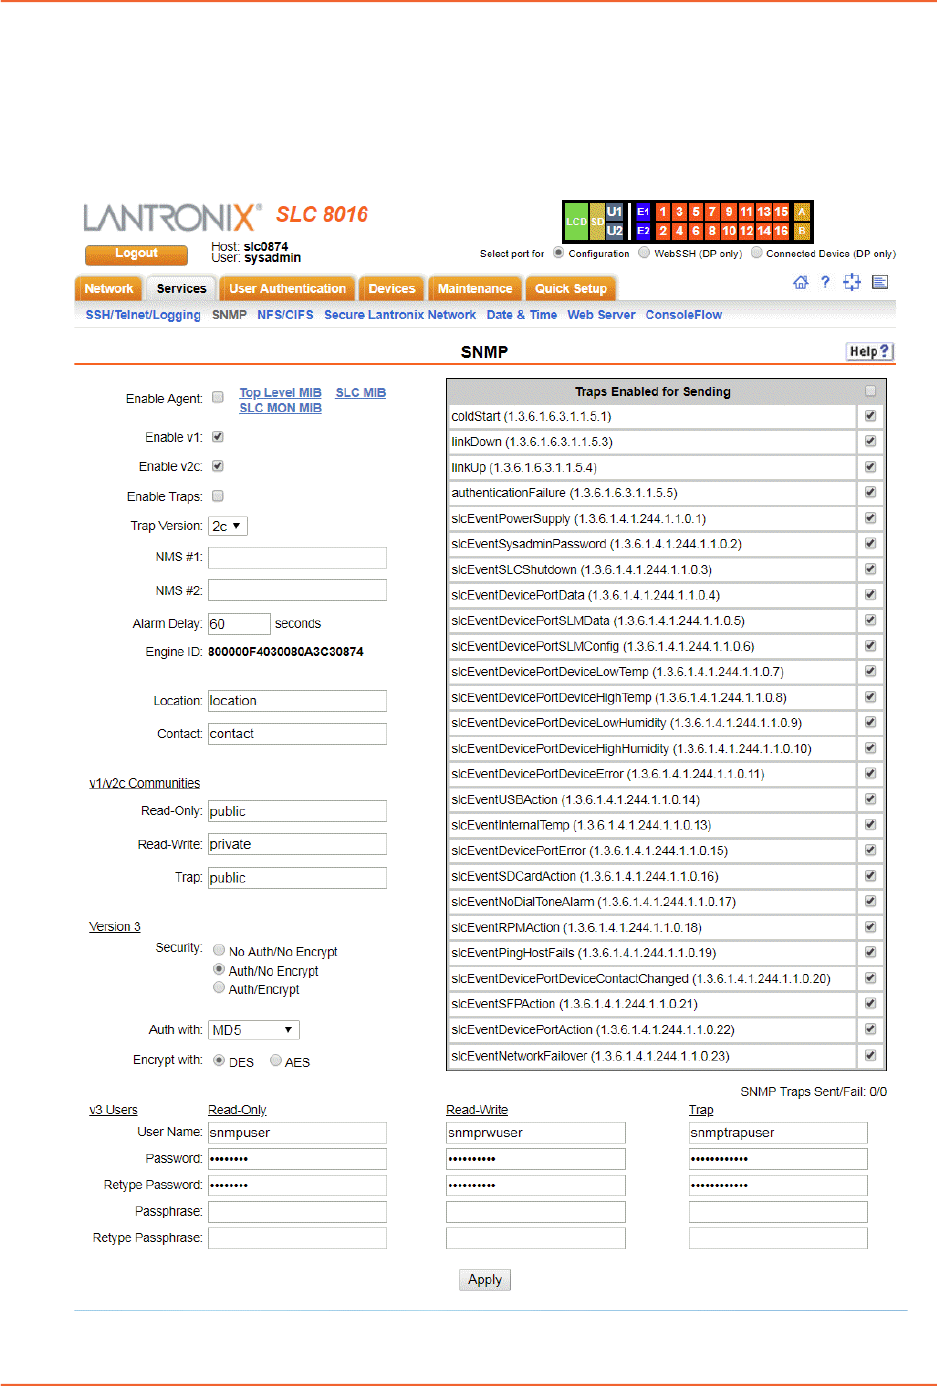Screen dimensions: 937x1386
Task: Select device port 16 in port grid
Action: click(781, 231)
